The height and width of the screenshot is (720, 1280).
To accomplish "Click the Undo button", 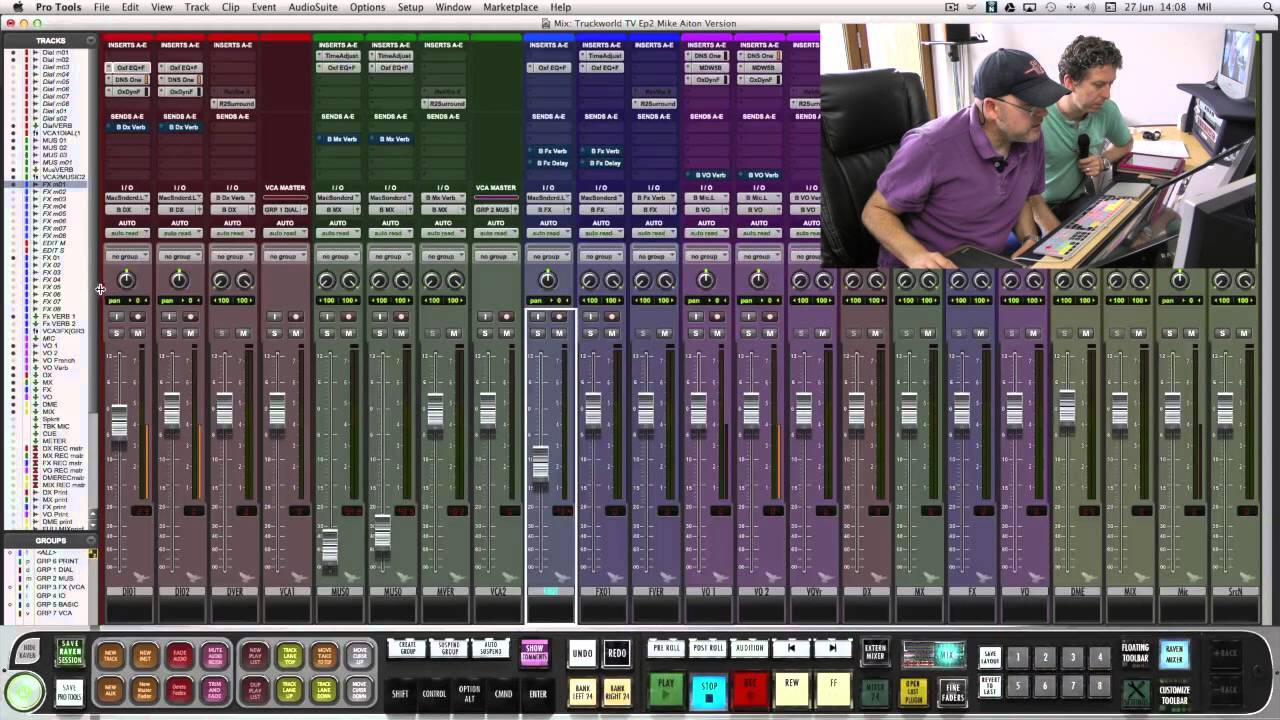I will (582, 653).
